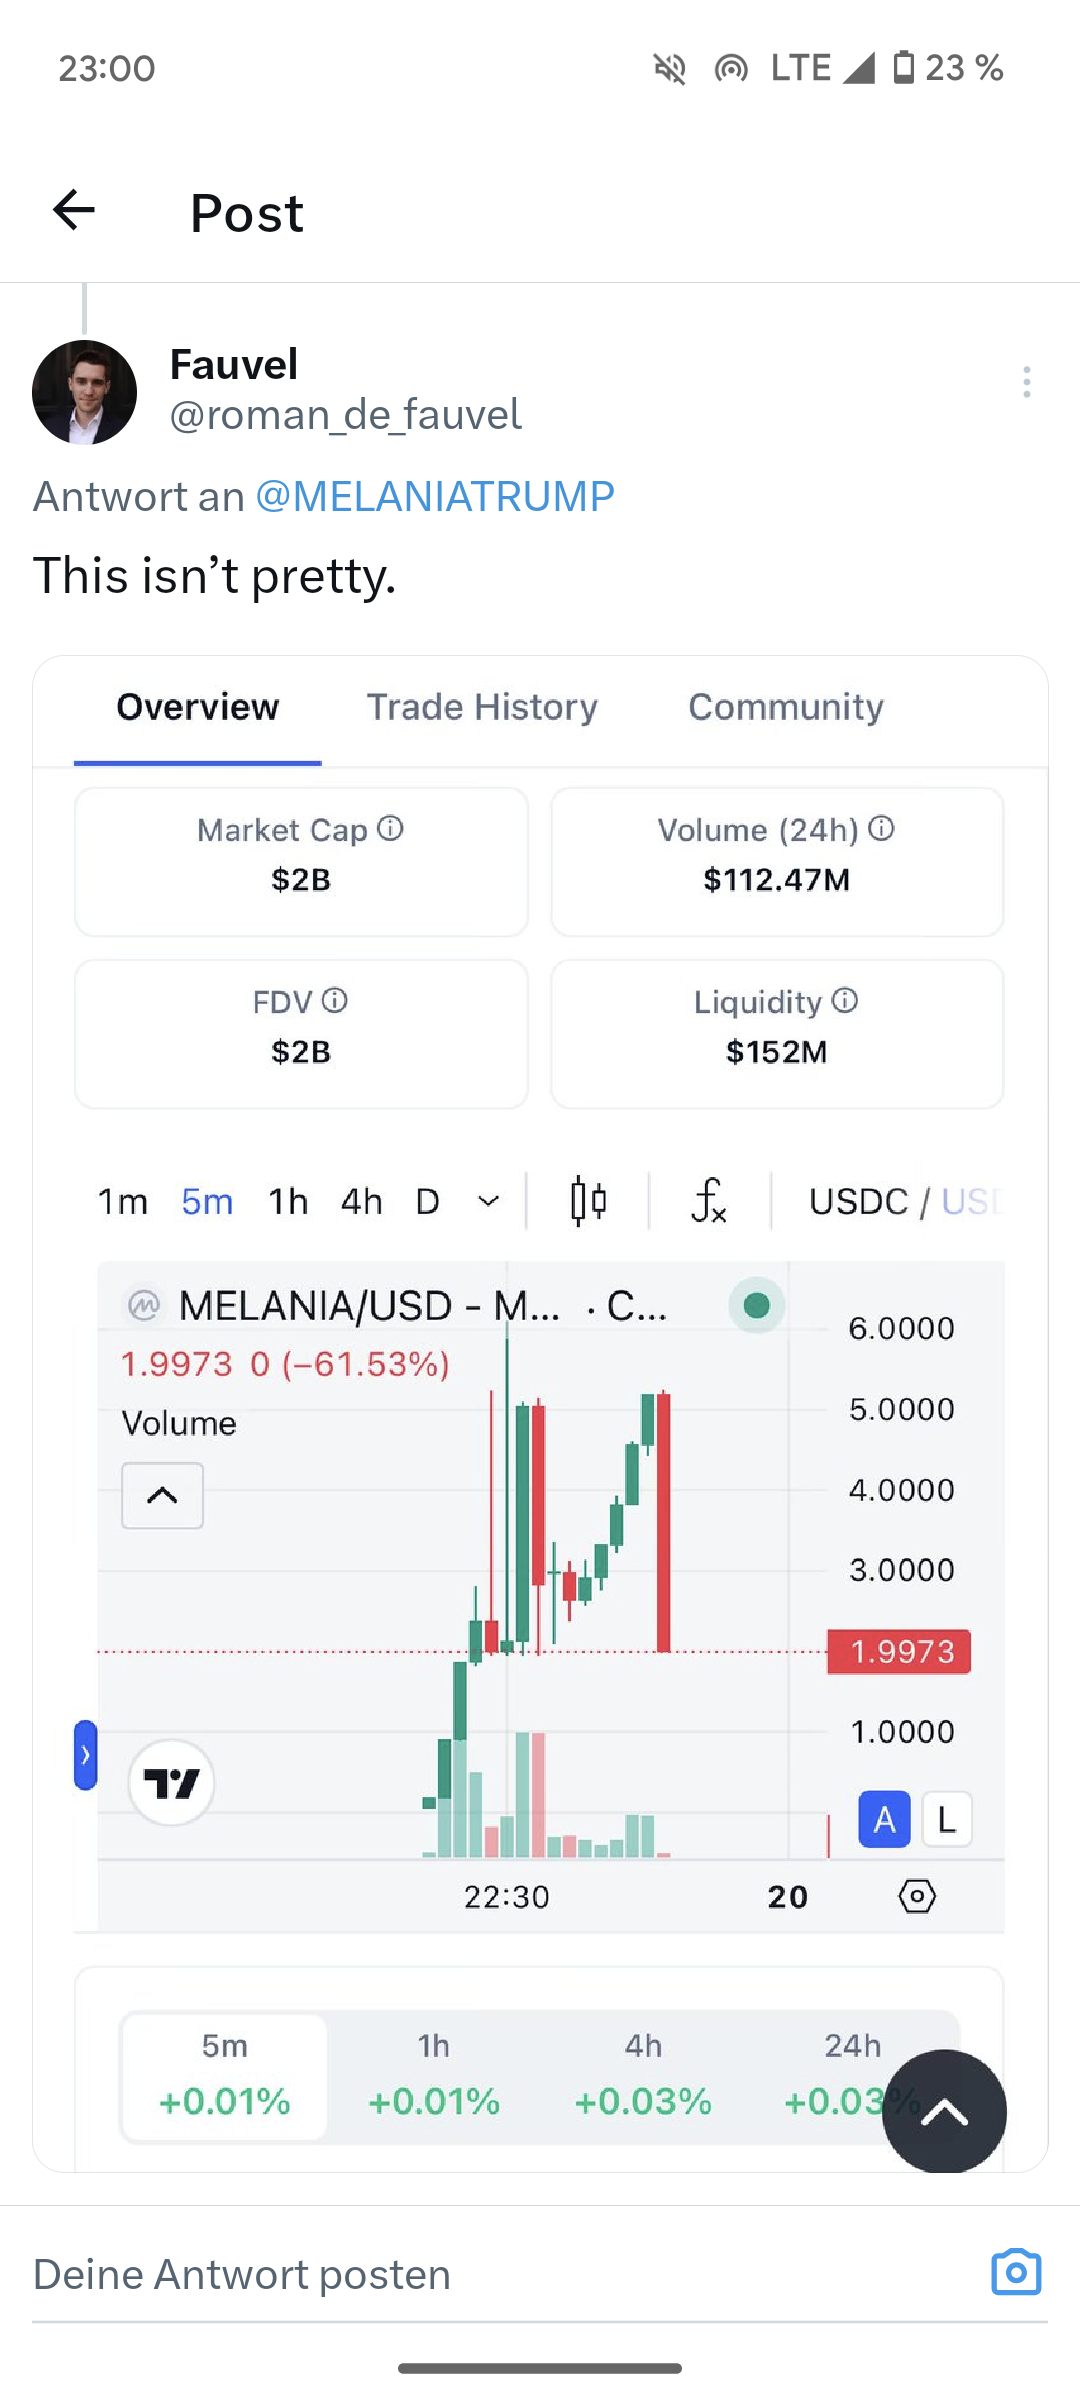This screenshot has width=1080, height=2400.
Task: Tap the Market Cap info icon
Action: tap(390, 828)
